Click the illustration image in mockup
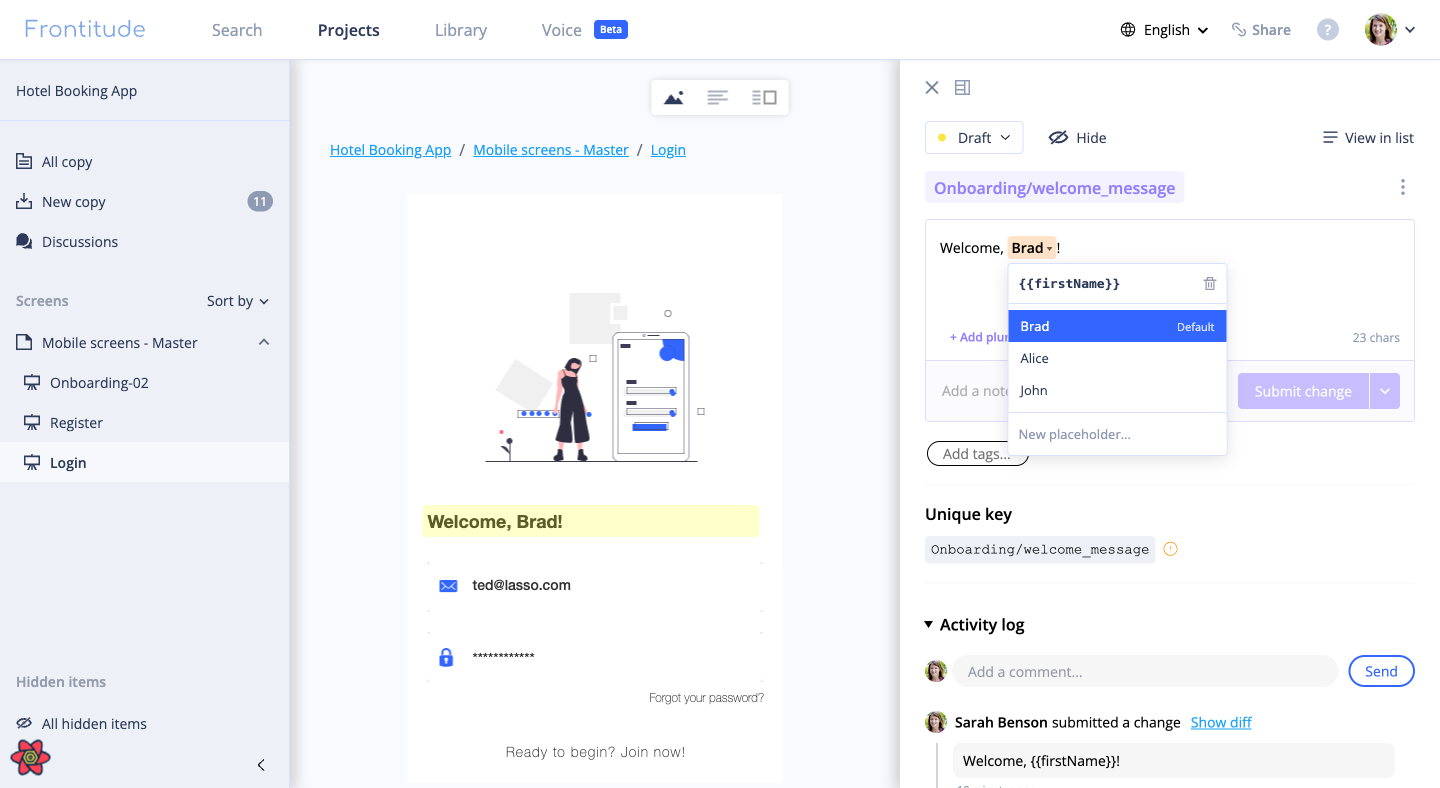Viewport: 1440px width, 788px height. 592,378
